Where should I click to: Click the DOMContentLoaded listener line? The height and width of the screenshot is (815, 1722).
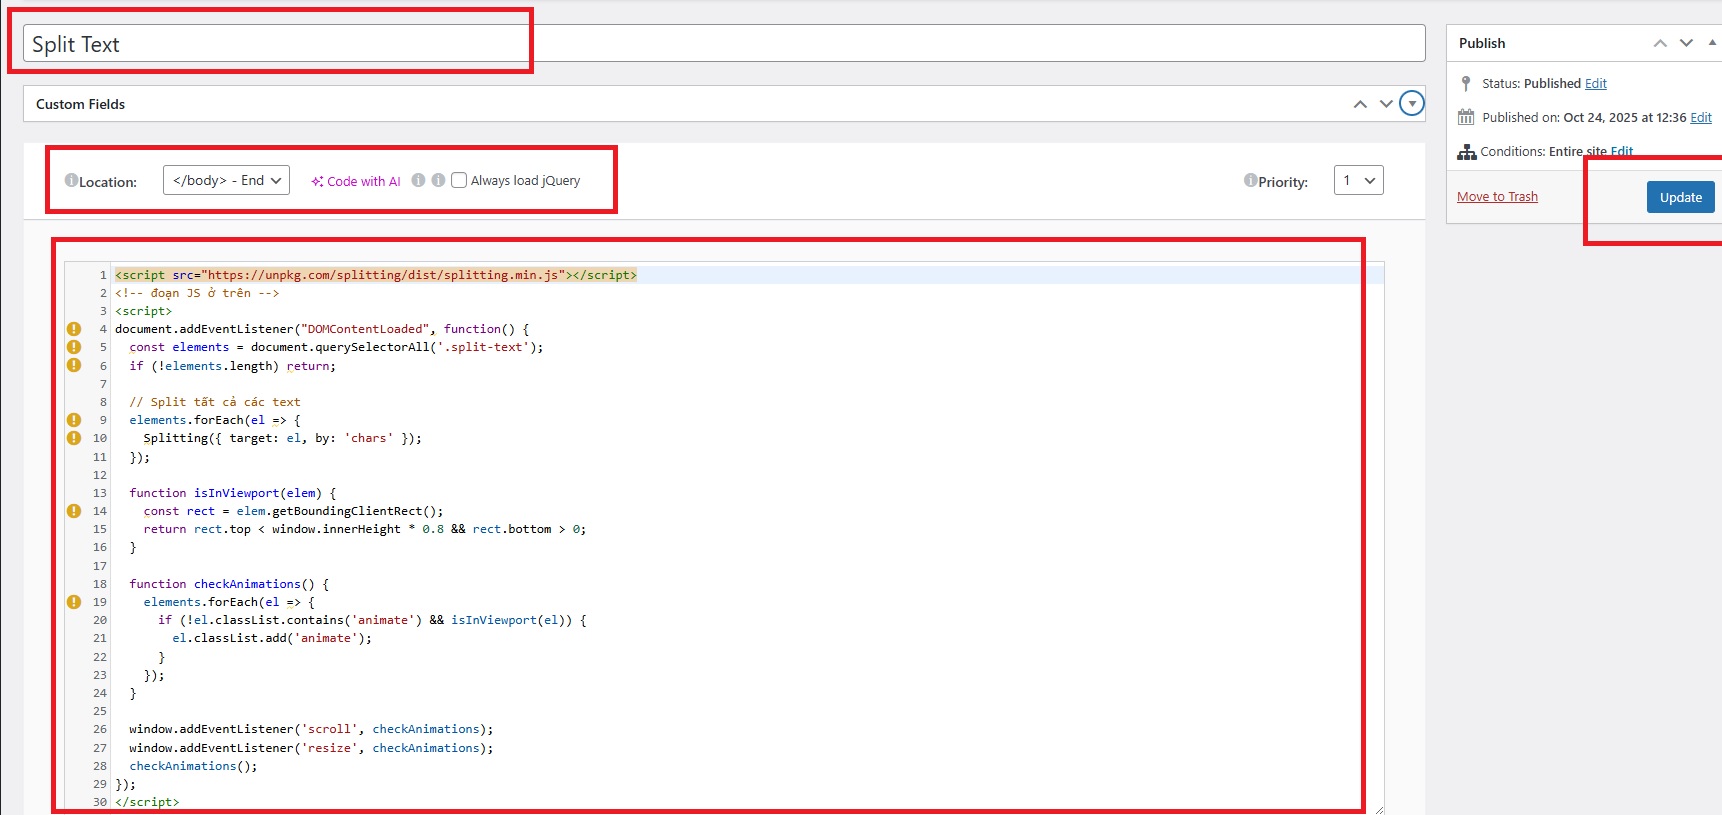pos(322,329)
